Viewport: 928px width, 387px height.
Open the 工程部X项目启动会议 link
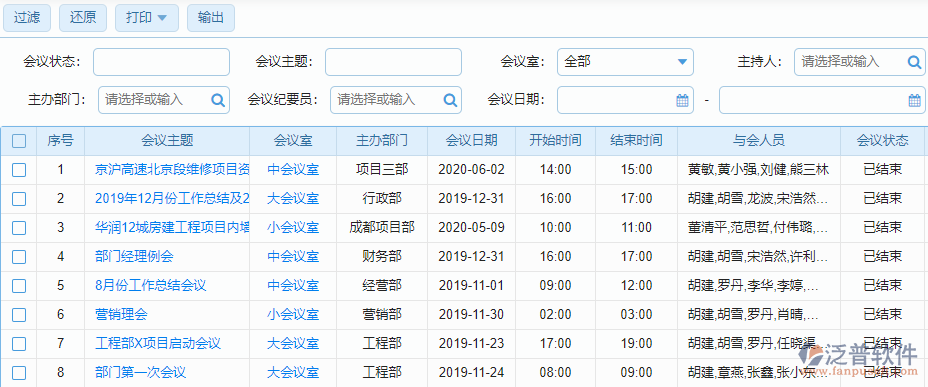158,343
